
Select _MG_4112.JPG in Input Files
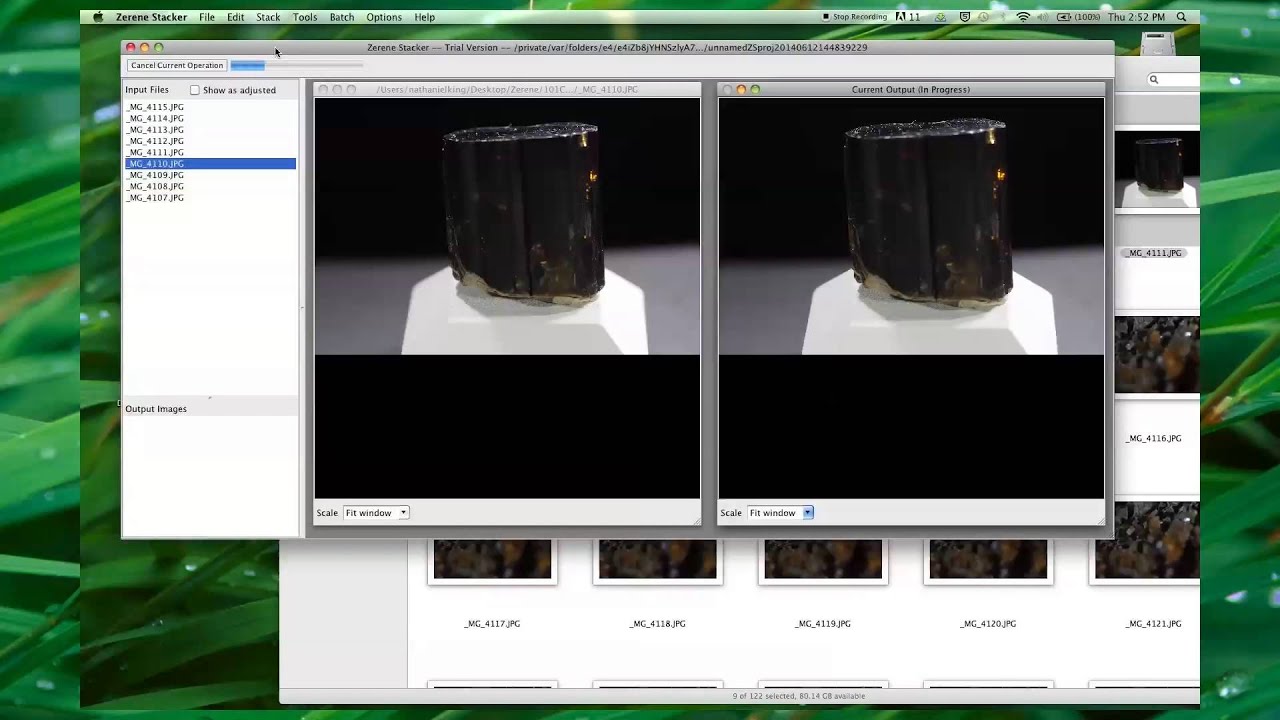tap(210, 141)
